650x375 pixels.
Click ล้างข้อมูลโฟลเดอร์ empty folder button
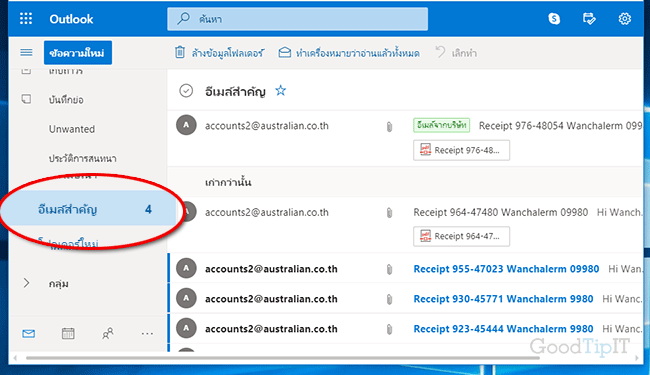click(x=219, y=53)
